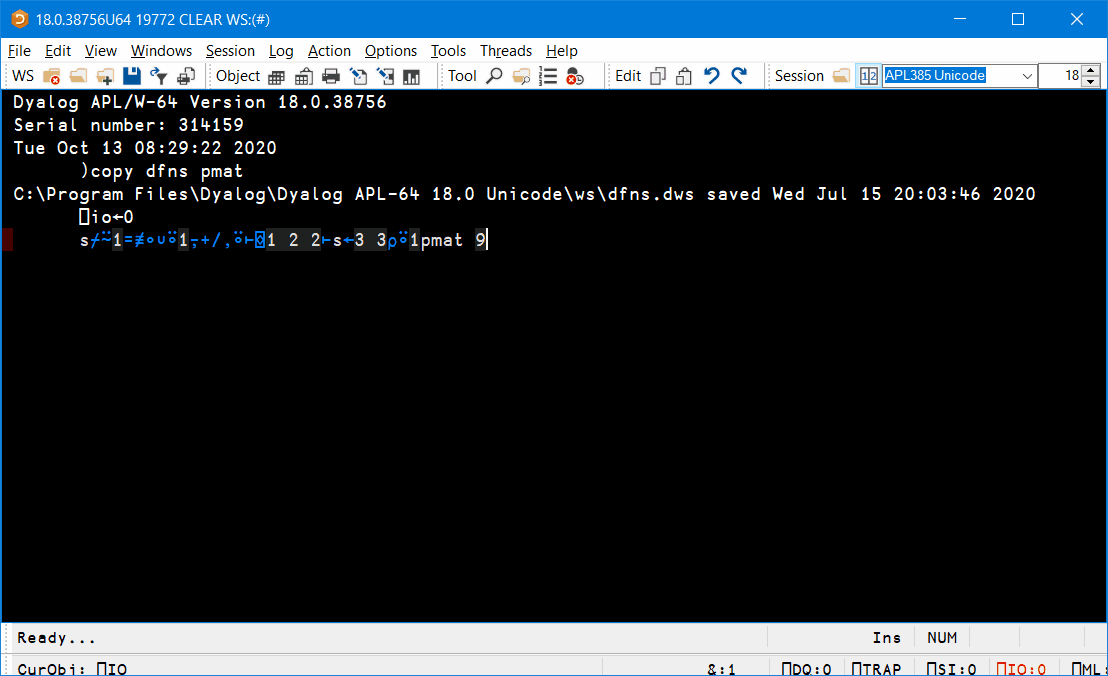Open the Help menu
The height and width of the screenshot is (676, 1108).
coord(562,51)
